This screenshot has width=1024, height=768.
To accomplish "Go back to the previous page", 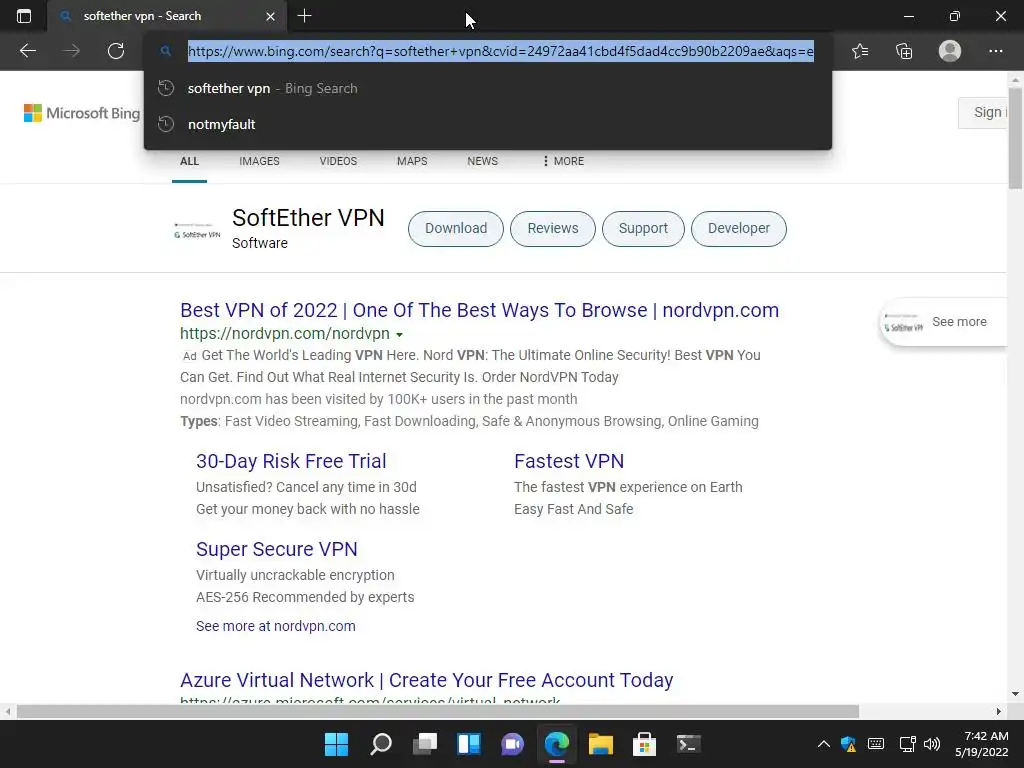I will [27, 51].
